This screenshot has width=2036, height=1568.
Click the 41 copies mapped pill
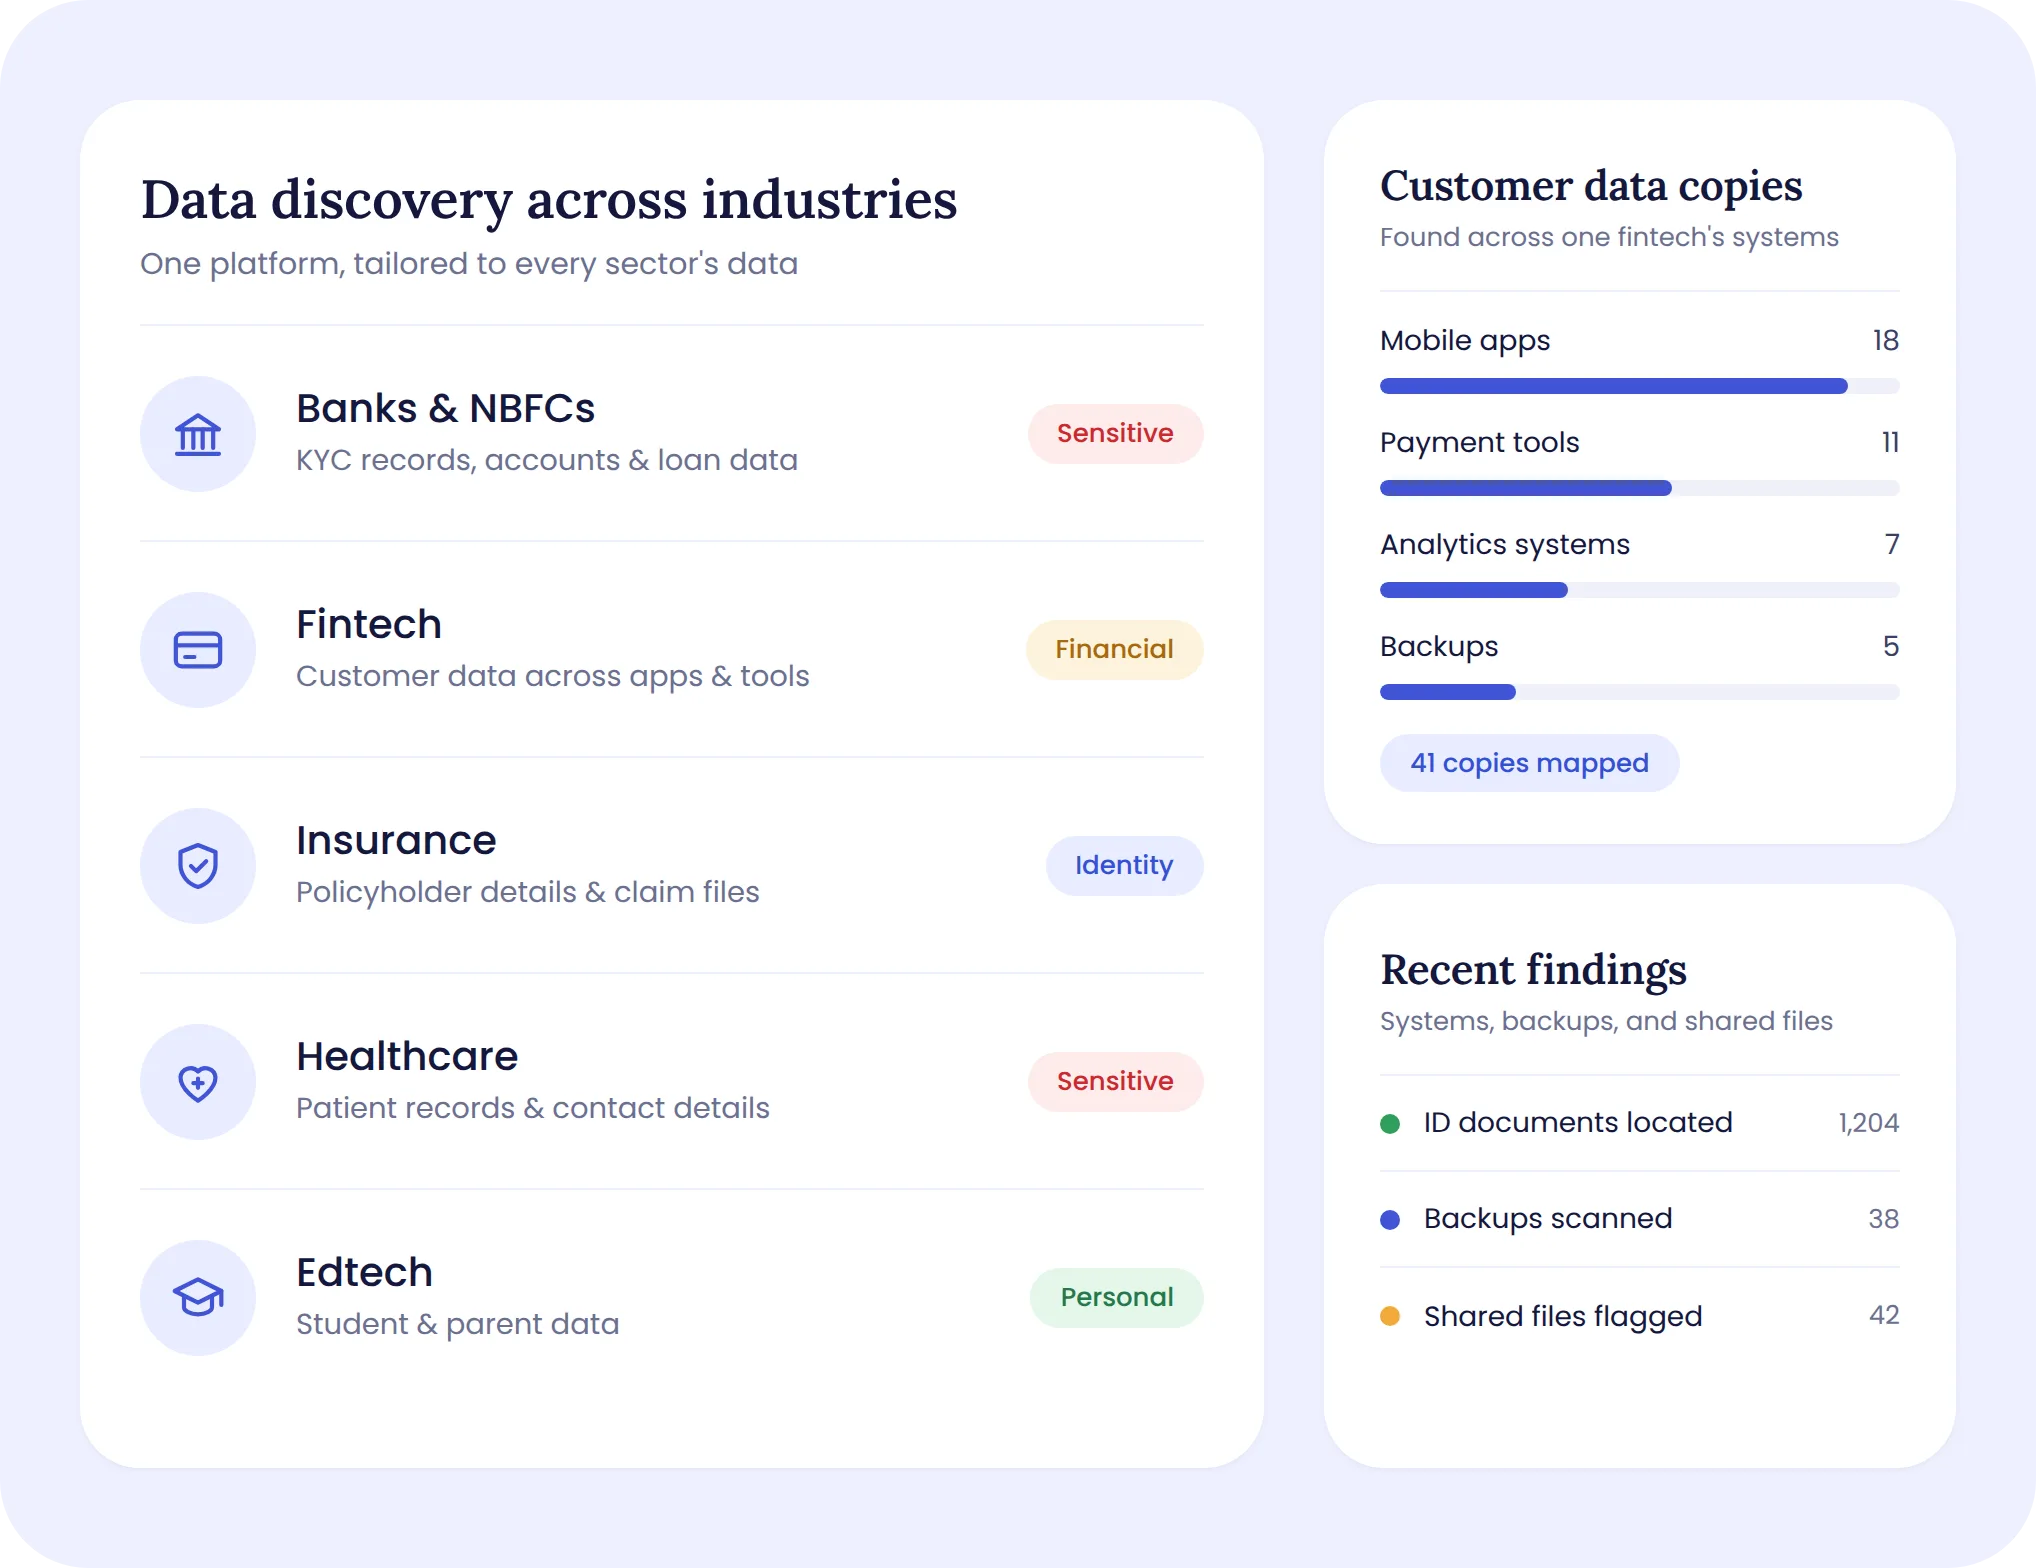1529,763
